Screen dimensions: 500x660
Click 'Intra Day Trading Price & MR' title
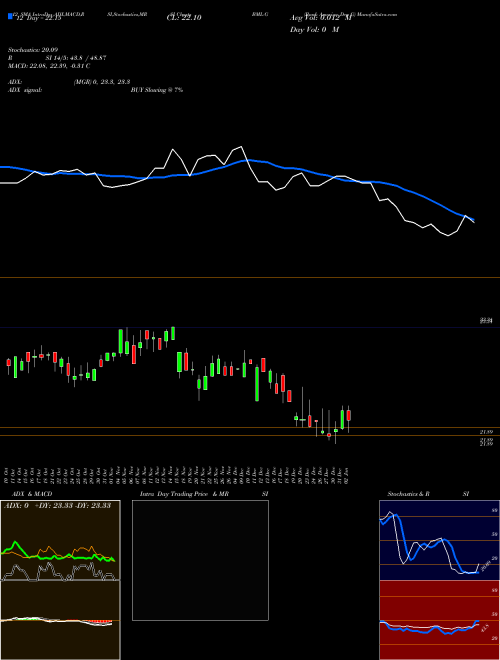[x=184, y=494]
